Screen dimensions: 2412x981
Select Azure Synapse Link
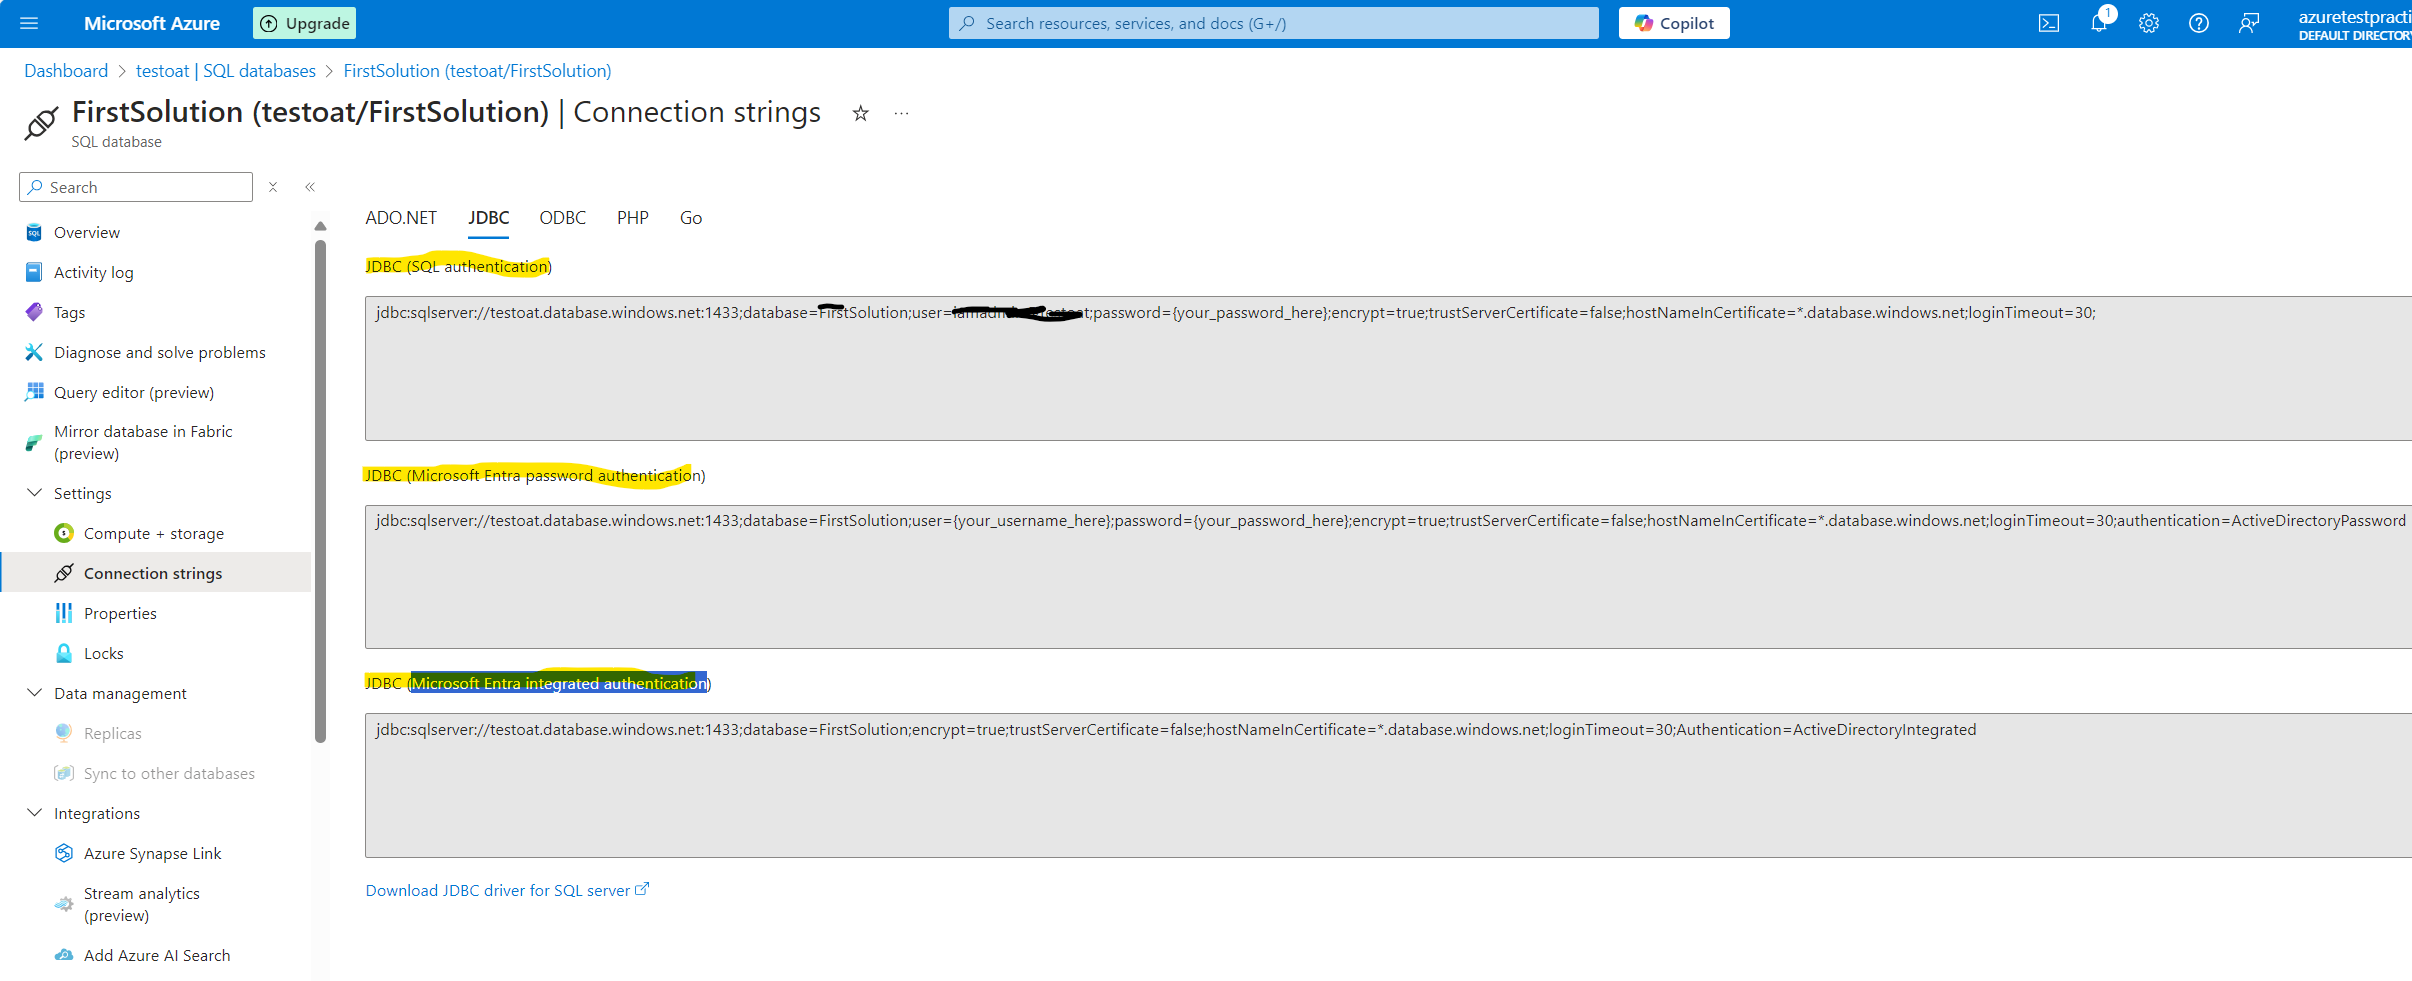[152, 852]
